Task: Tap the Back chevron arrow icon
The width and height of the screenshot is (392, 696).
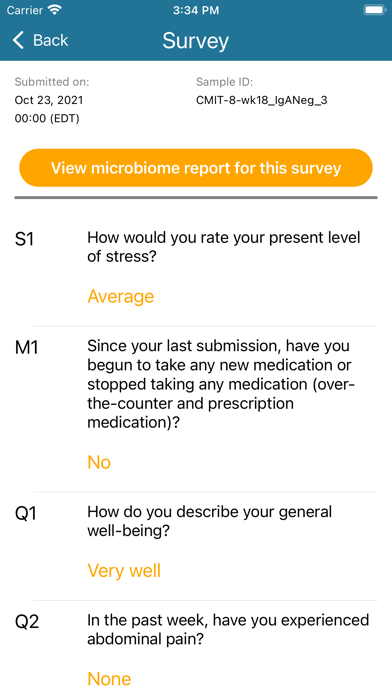Action: tap(18, 40)
